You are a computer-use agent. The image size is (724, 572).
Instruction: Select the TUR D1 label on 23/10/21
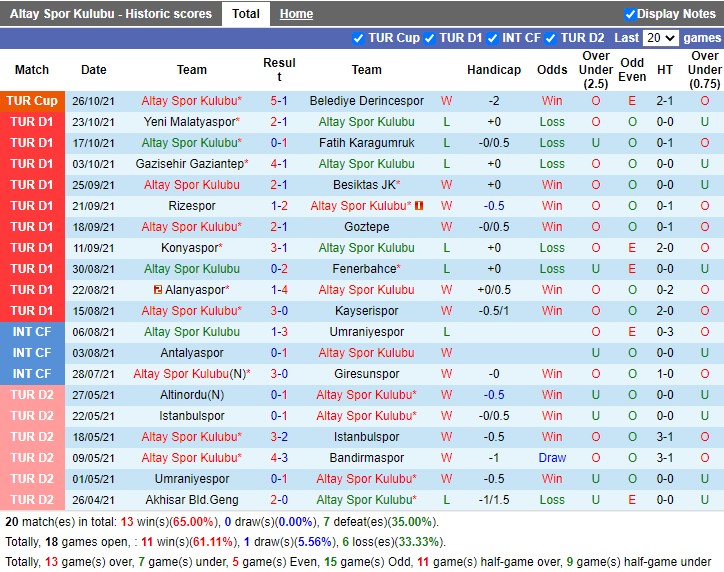[32, 122]
